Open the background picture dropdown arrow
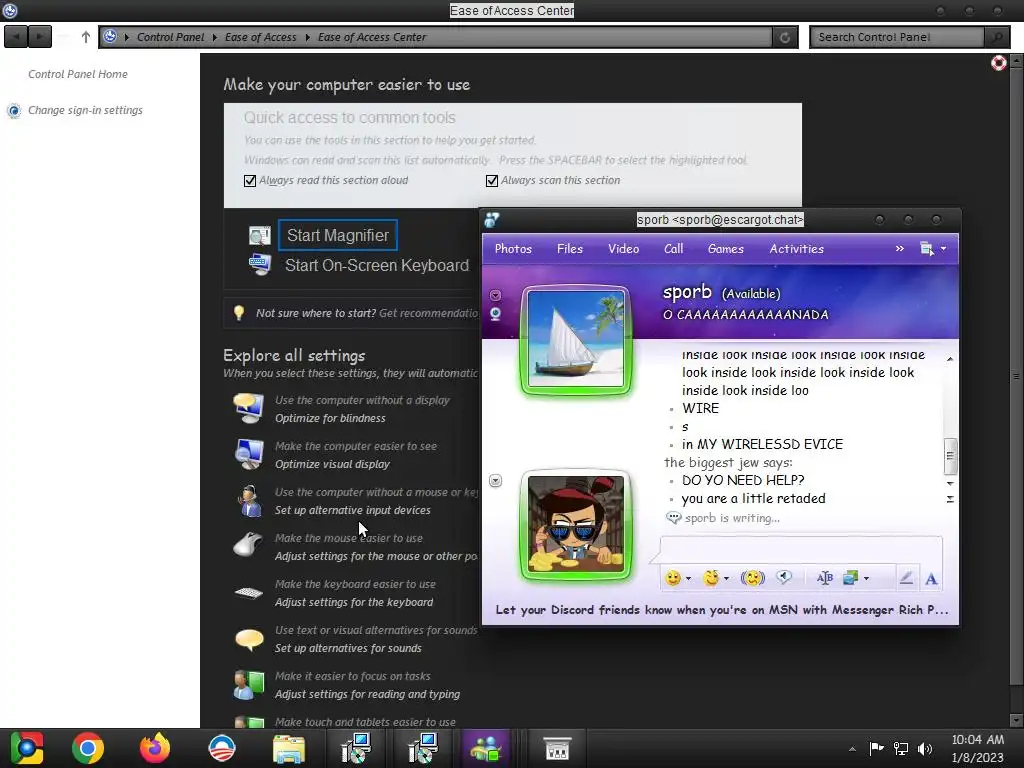 coord(866,579)
